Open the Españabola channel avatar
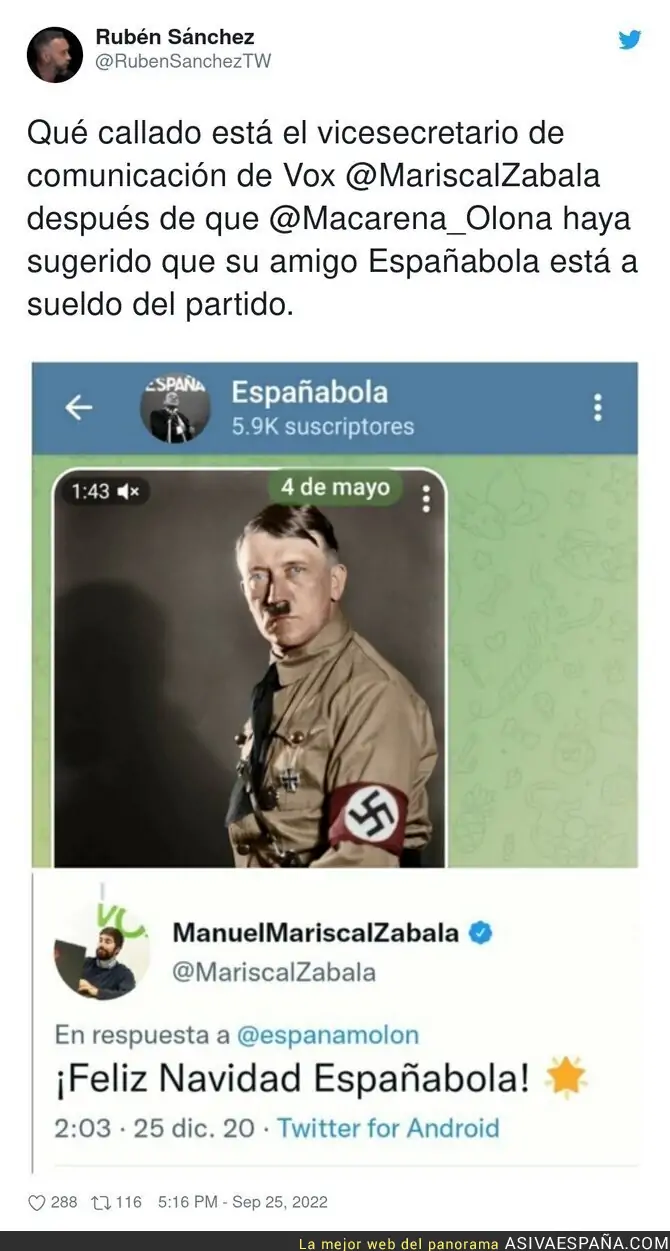The height and width of the screenshot is (1251, 670). (x=174, y=408)
